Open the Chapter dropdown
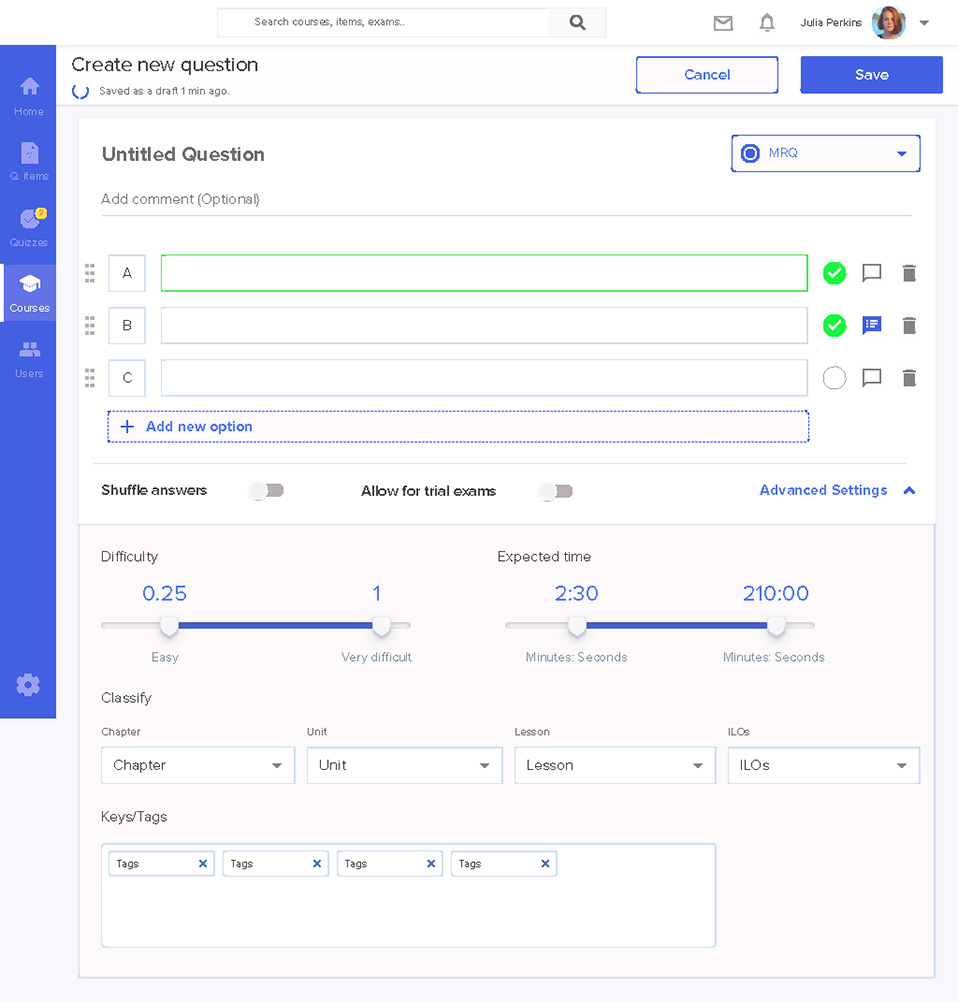This screenshot has width=958, height=1002. 198,766
